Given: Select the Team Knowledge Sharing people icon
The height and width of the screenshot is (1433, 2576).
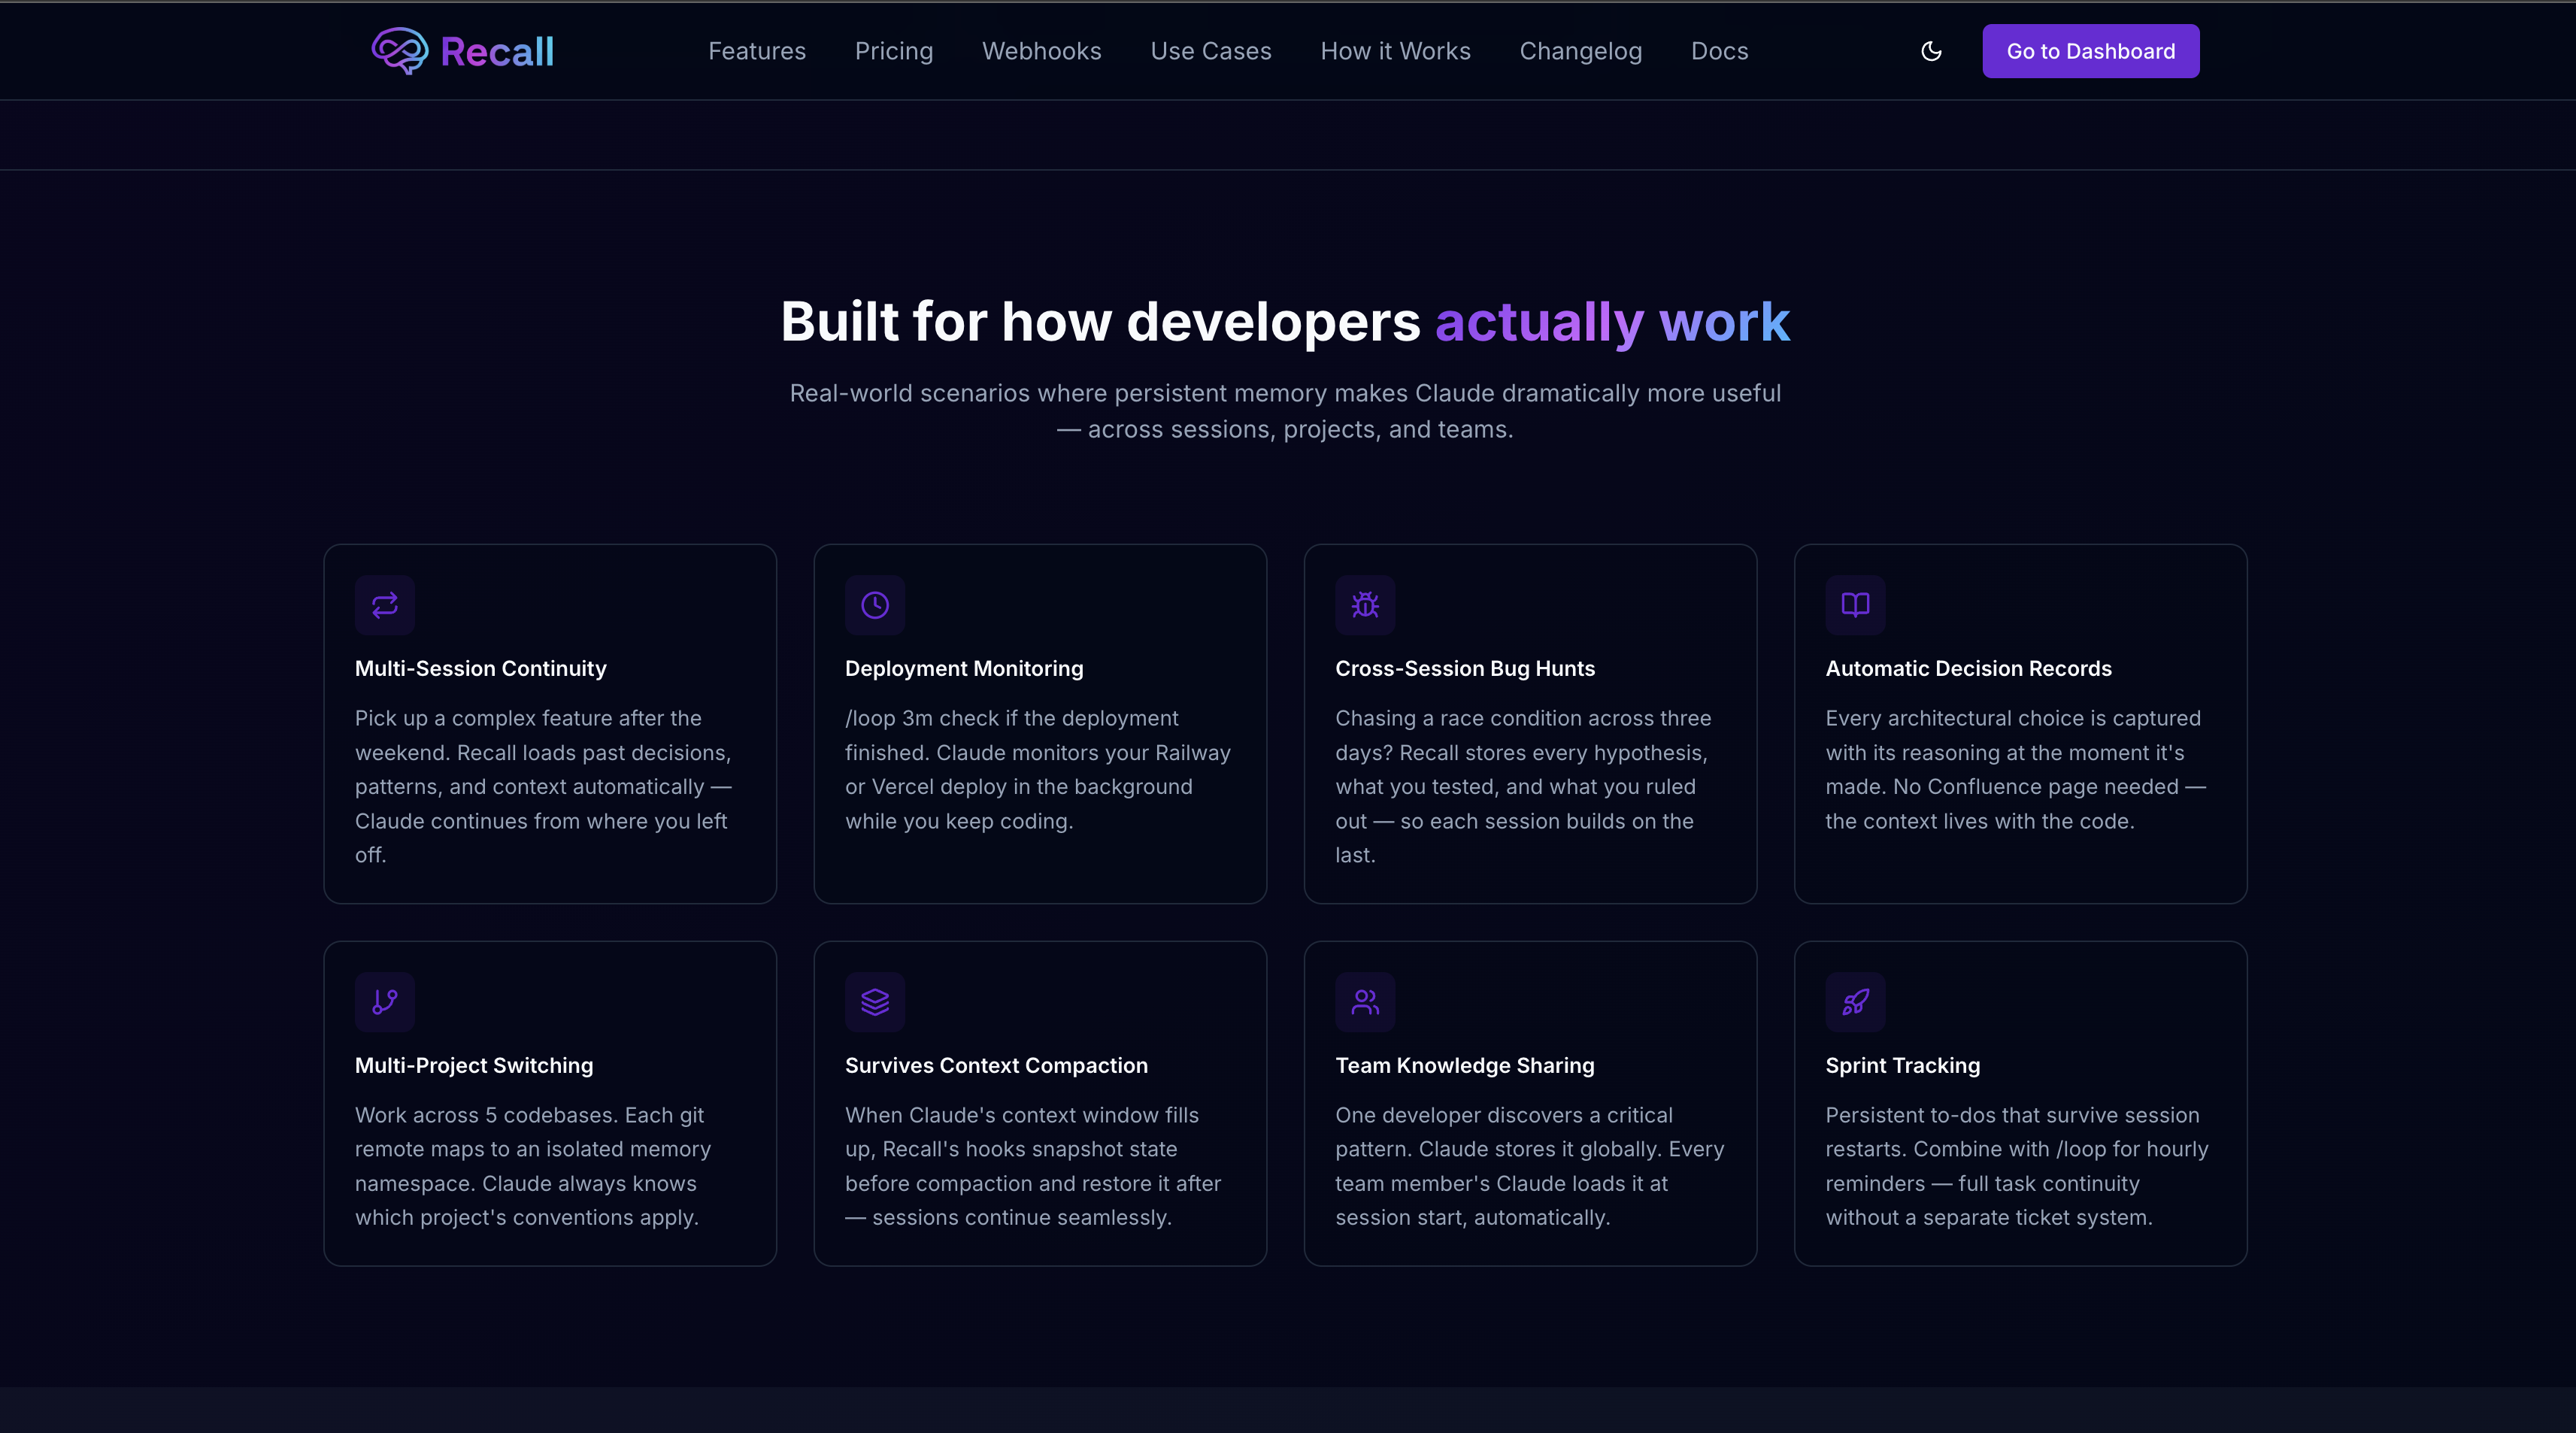Looking at the screenshot, I should pos(1364,1002).
